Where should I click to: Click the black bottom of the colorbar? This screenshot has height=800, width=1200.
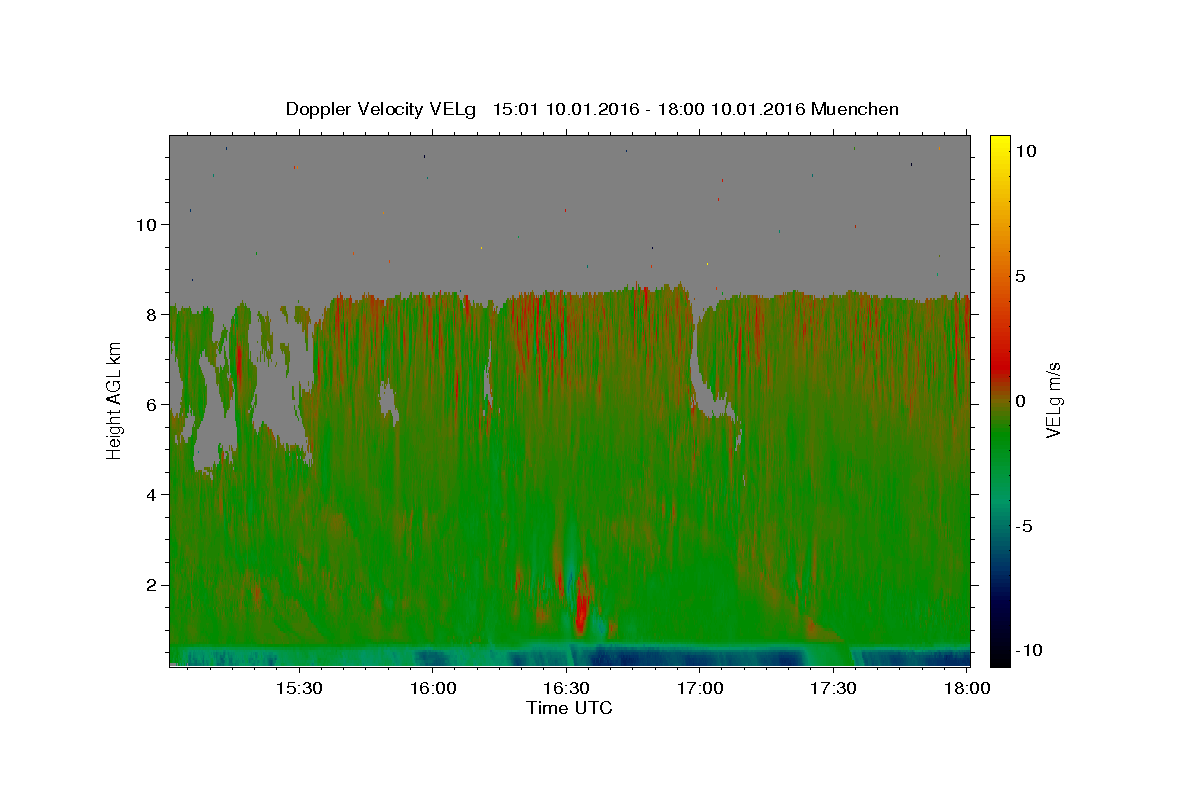1000,659
